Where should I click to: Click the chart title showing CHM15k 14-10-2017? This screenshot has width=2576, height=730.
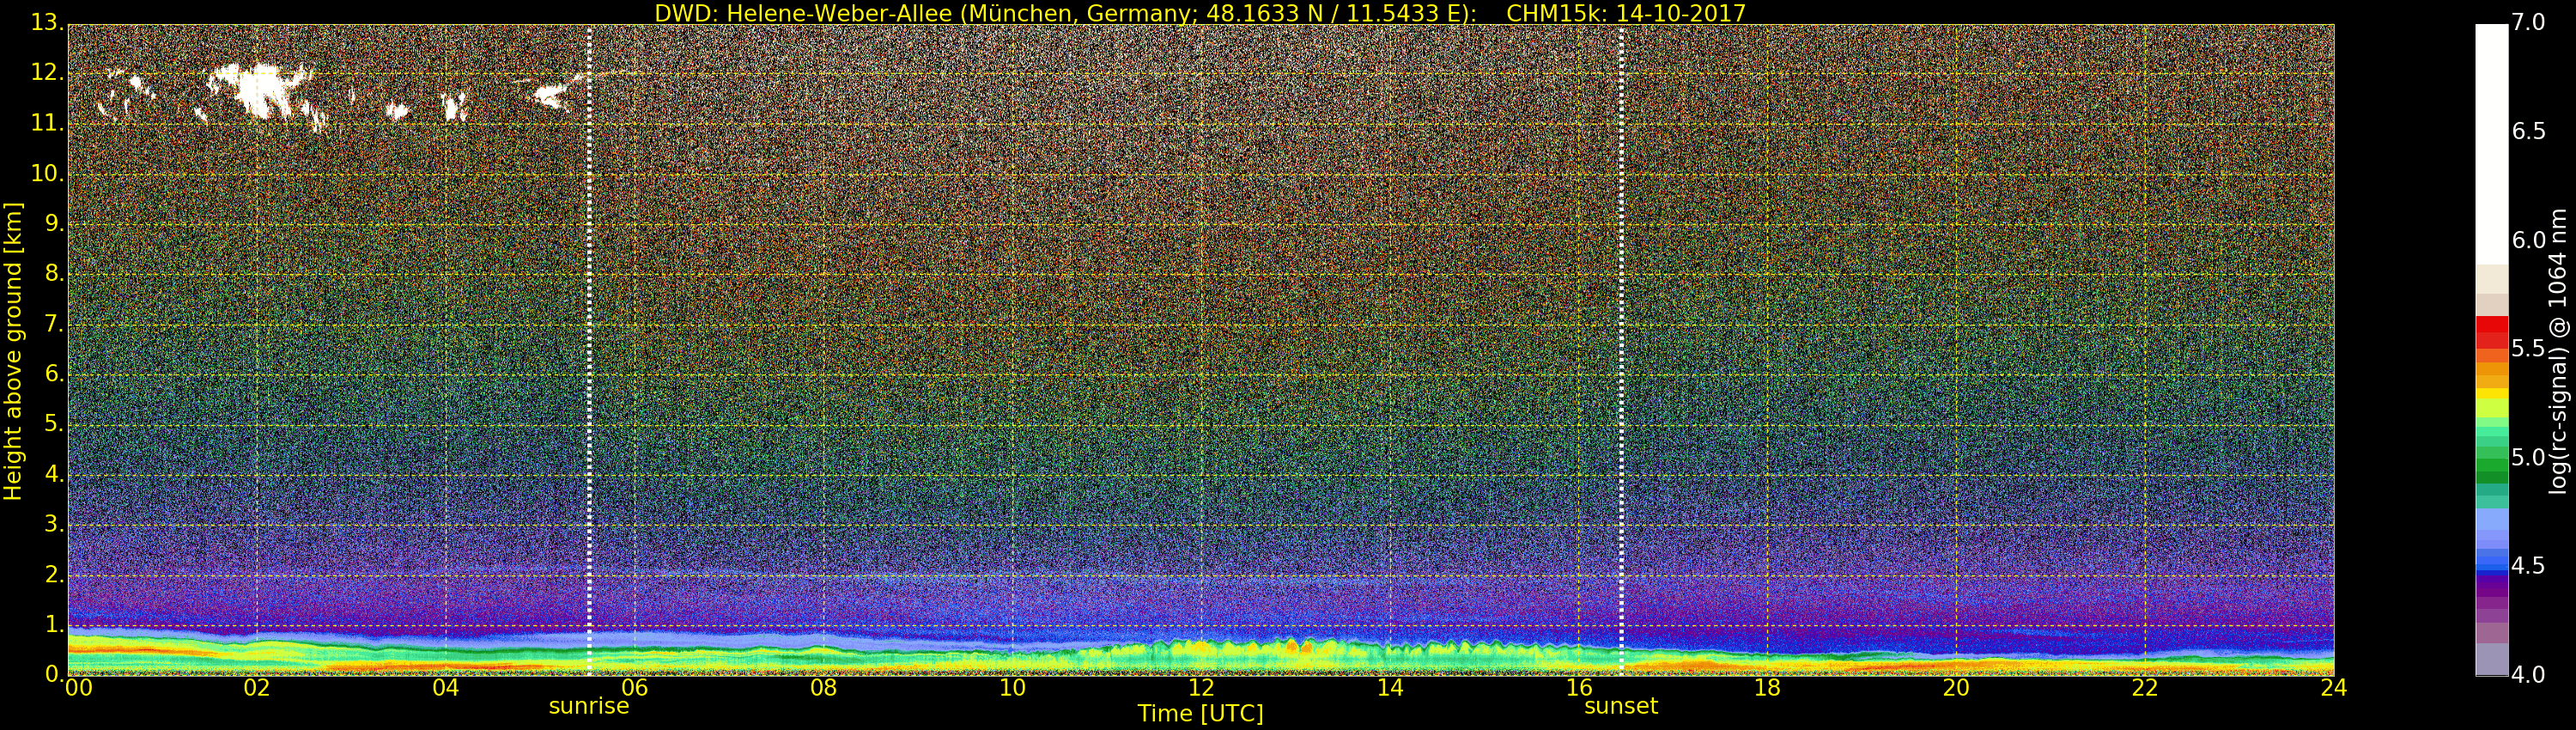pos(1199,13)
